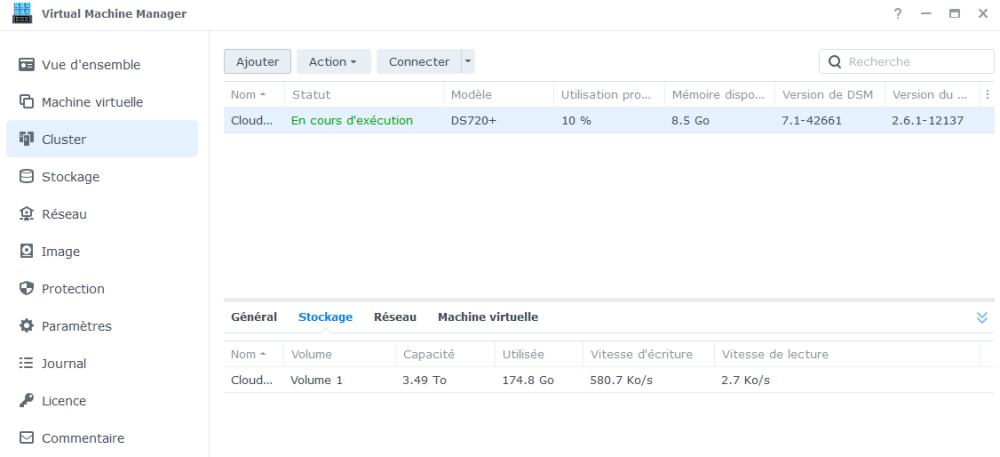Collapse details panel with double chevron
Screen dimensions: 1000x457
[982, 317]
